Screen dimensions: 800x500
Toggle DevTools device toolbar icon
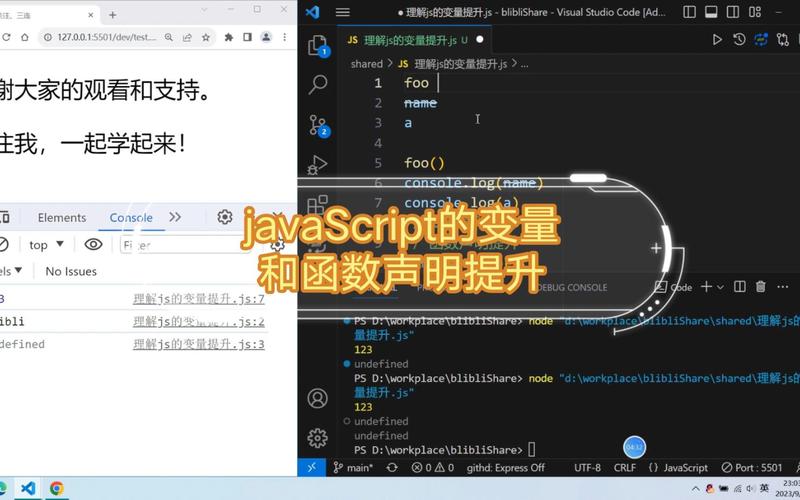pos(4,217)
